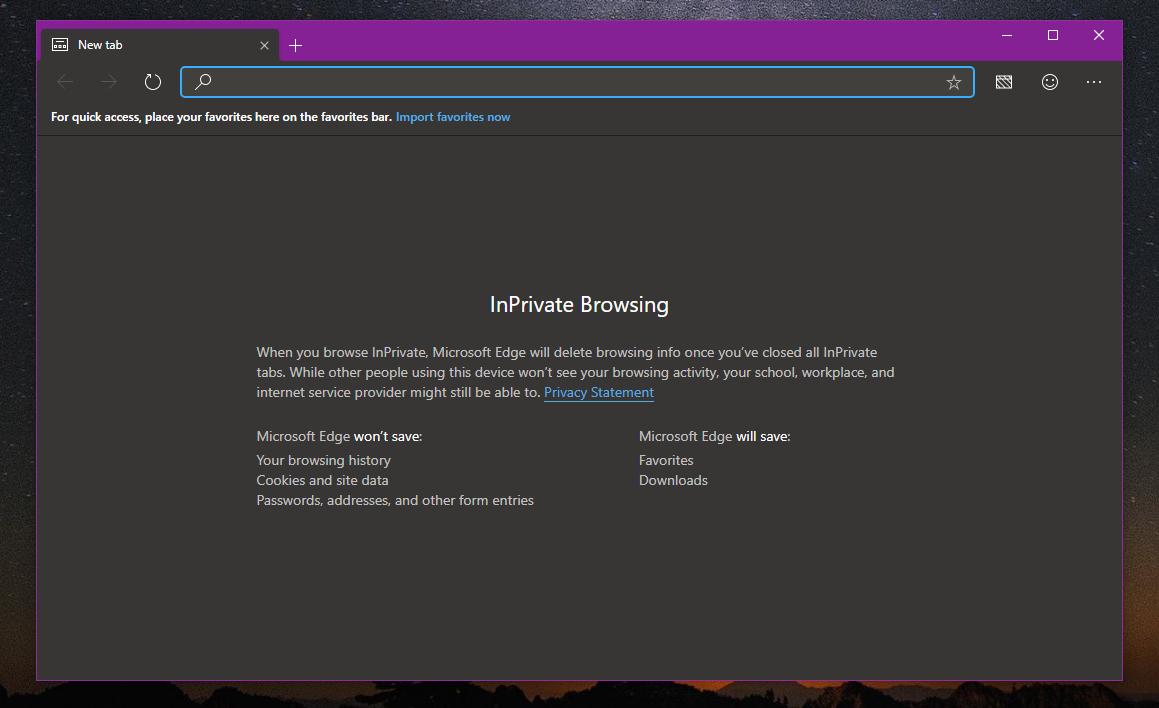Close the New tab tab
The image size is (1159, 708).
click(x=265, y=46)
